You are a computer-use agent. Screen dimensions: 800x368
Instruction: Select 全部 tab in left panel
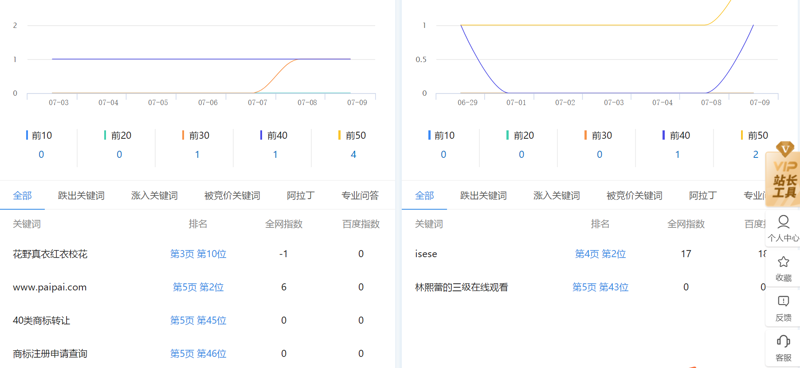[22, 195]
